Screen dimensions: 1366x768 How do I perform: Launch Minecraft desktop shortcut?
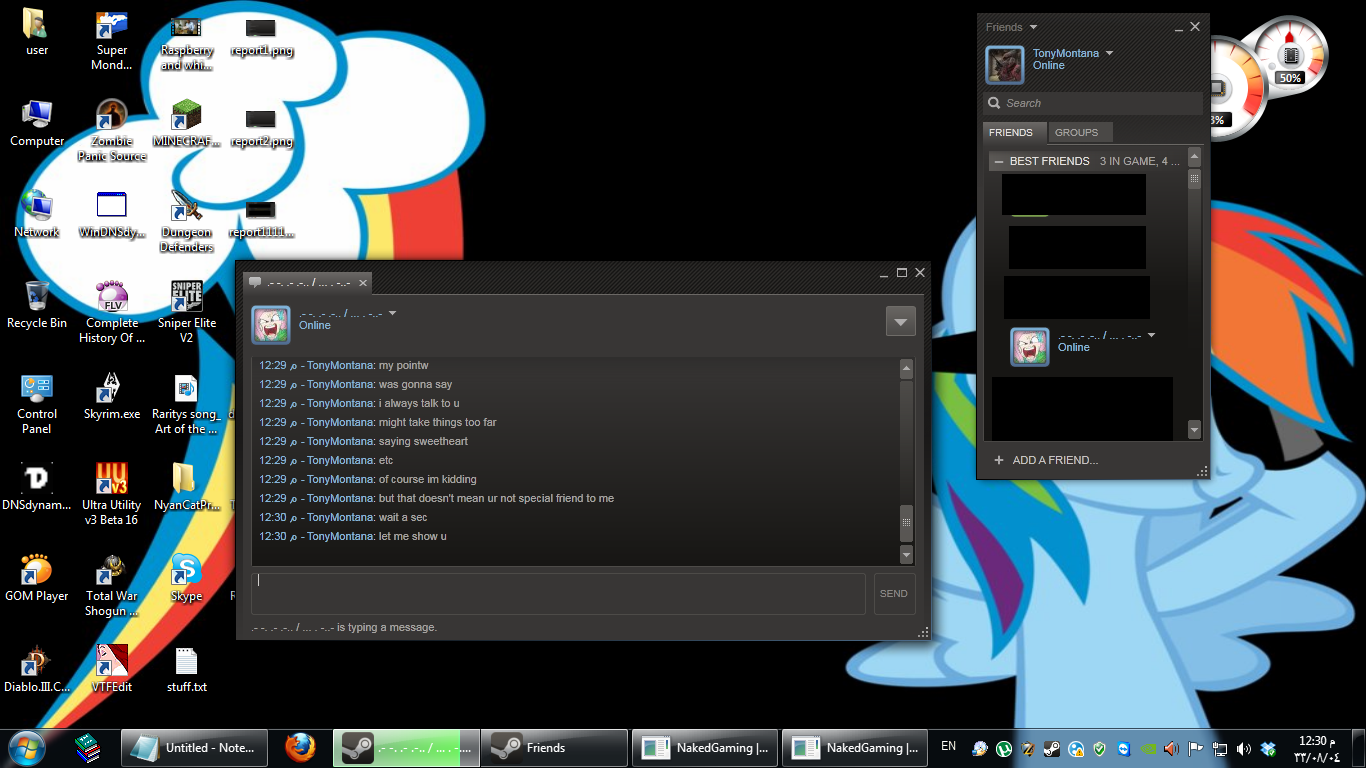(186, 122)
